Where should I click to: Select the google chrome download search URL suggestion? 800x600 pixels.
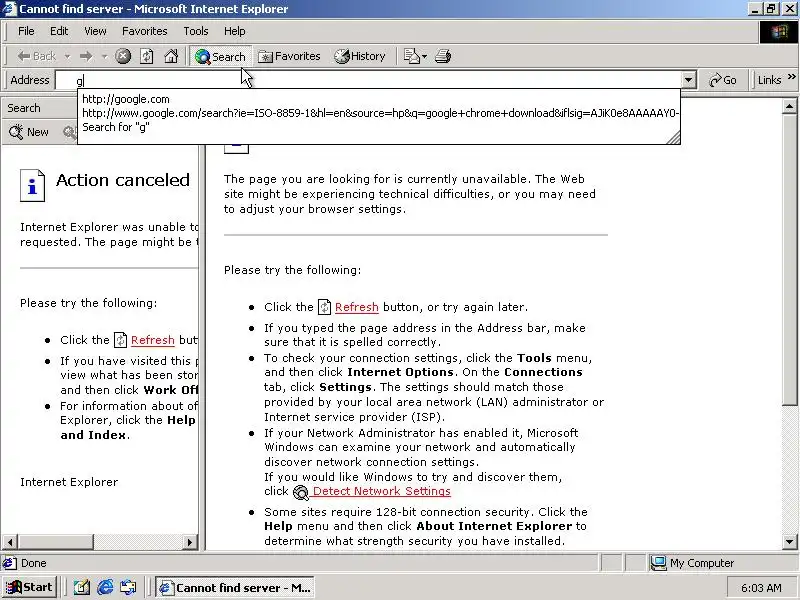[x=379, y=113]
